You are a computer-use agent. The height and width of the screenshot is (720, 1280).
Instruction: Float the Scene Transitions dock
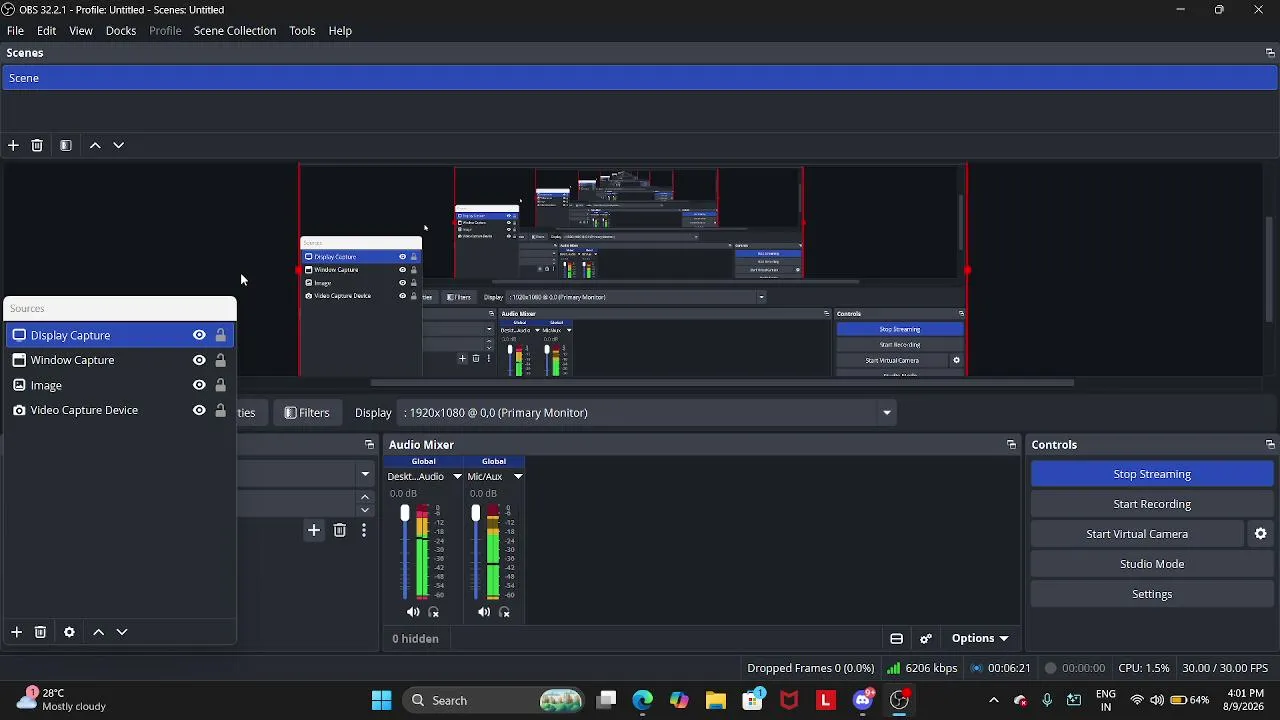click(369, 445)
